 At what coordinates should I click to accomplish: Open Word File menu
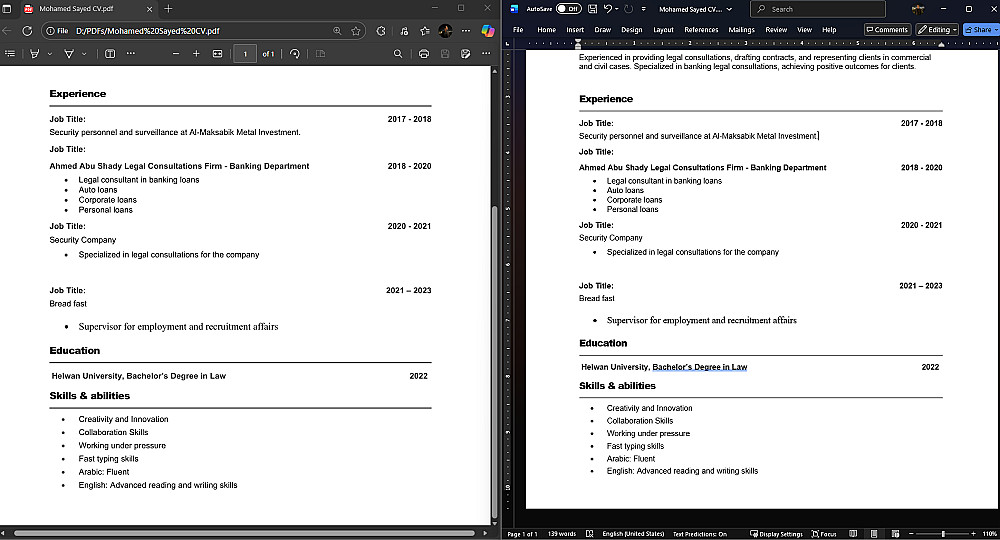point(518,29)
